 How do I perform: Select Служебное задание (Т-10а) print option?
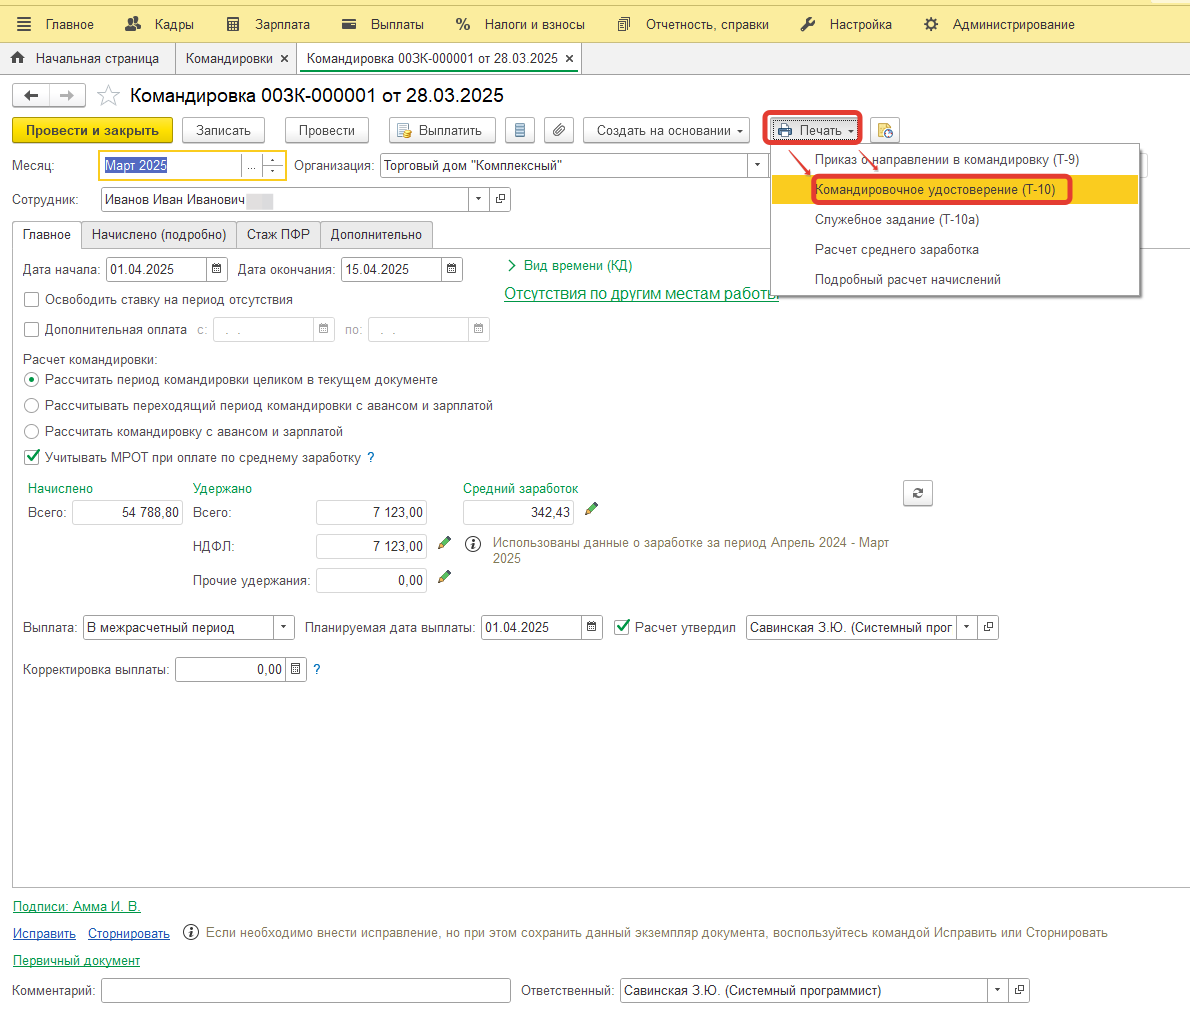point(896,220)
